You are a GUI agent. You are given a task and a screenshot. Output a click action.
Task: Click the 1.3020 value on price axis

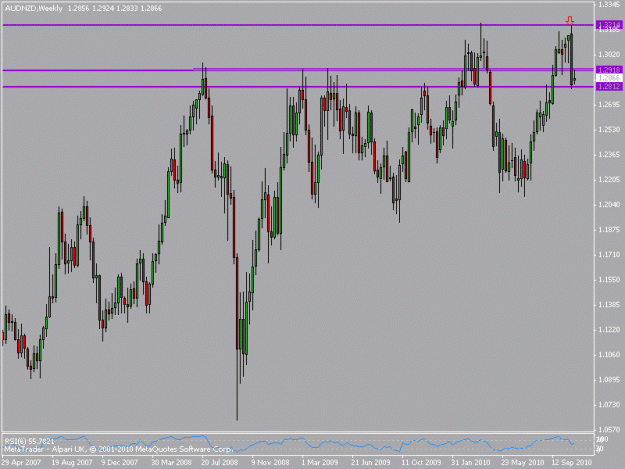[609, 55]
